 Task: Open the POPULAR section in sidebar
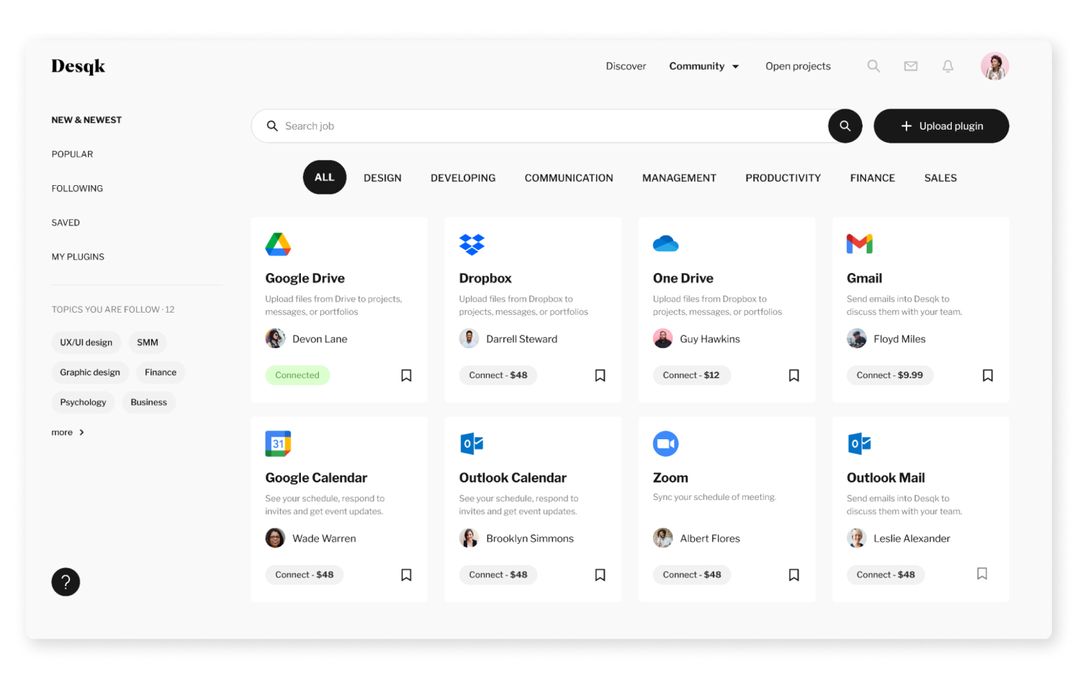72,153
